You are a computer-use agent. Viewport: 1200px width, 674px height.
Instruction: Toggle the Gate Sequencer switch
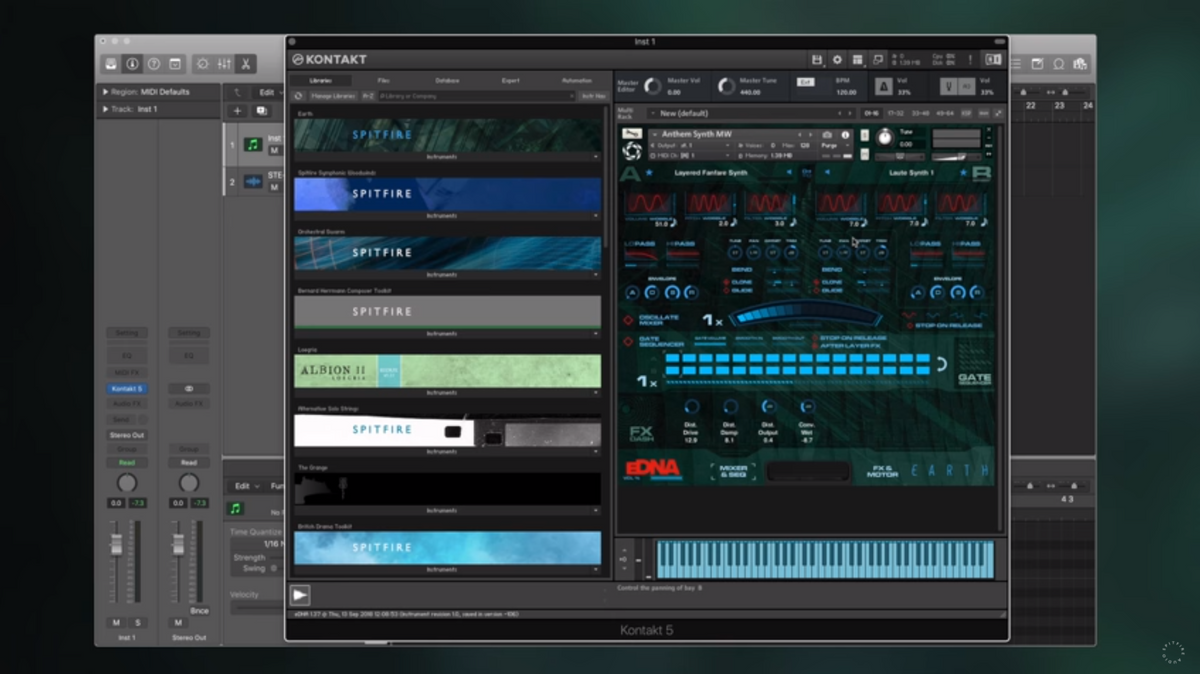click(x=628, y=342)
